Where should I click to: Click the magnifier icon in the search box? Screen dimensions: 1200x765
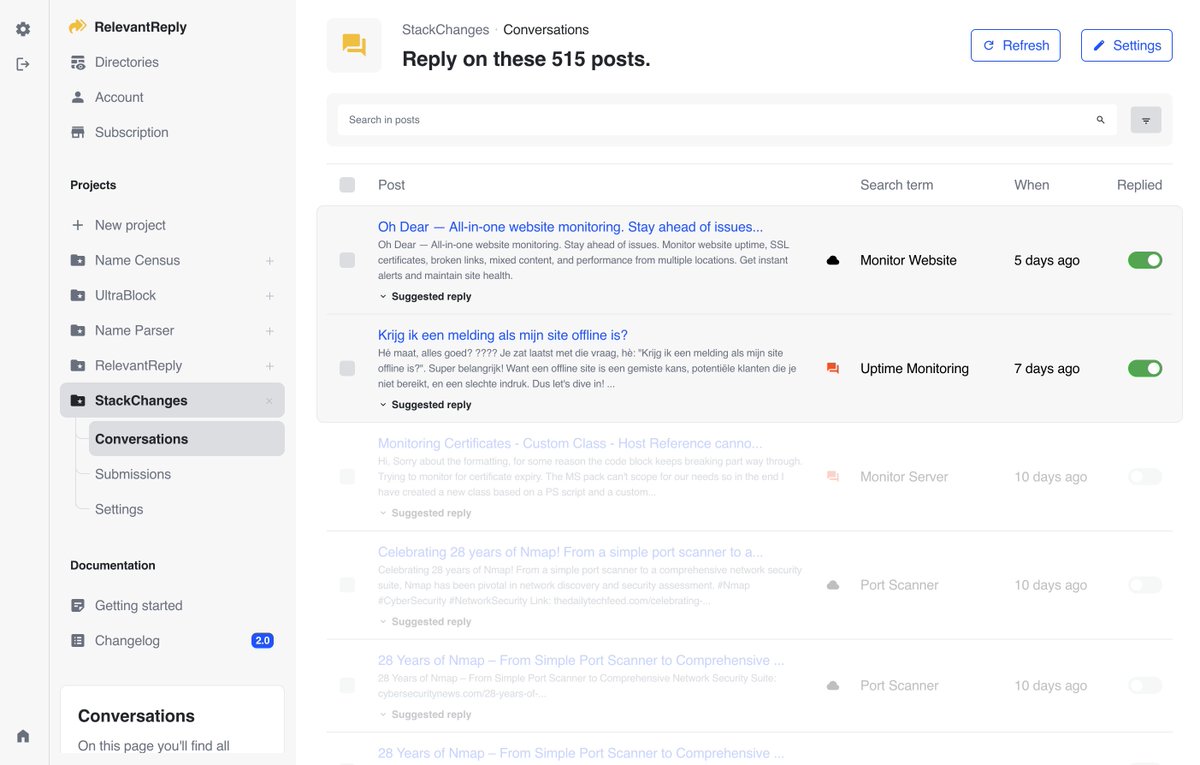(x=1100, y=120)
